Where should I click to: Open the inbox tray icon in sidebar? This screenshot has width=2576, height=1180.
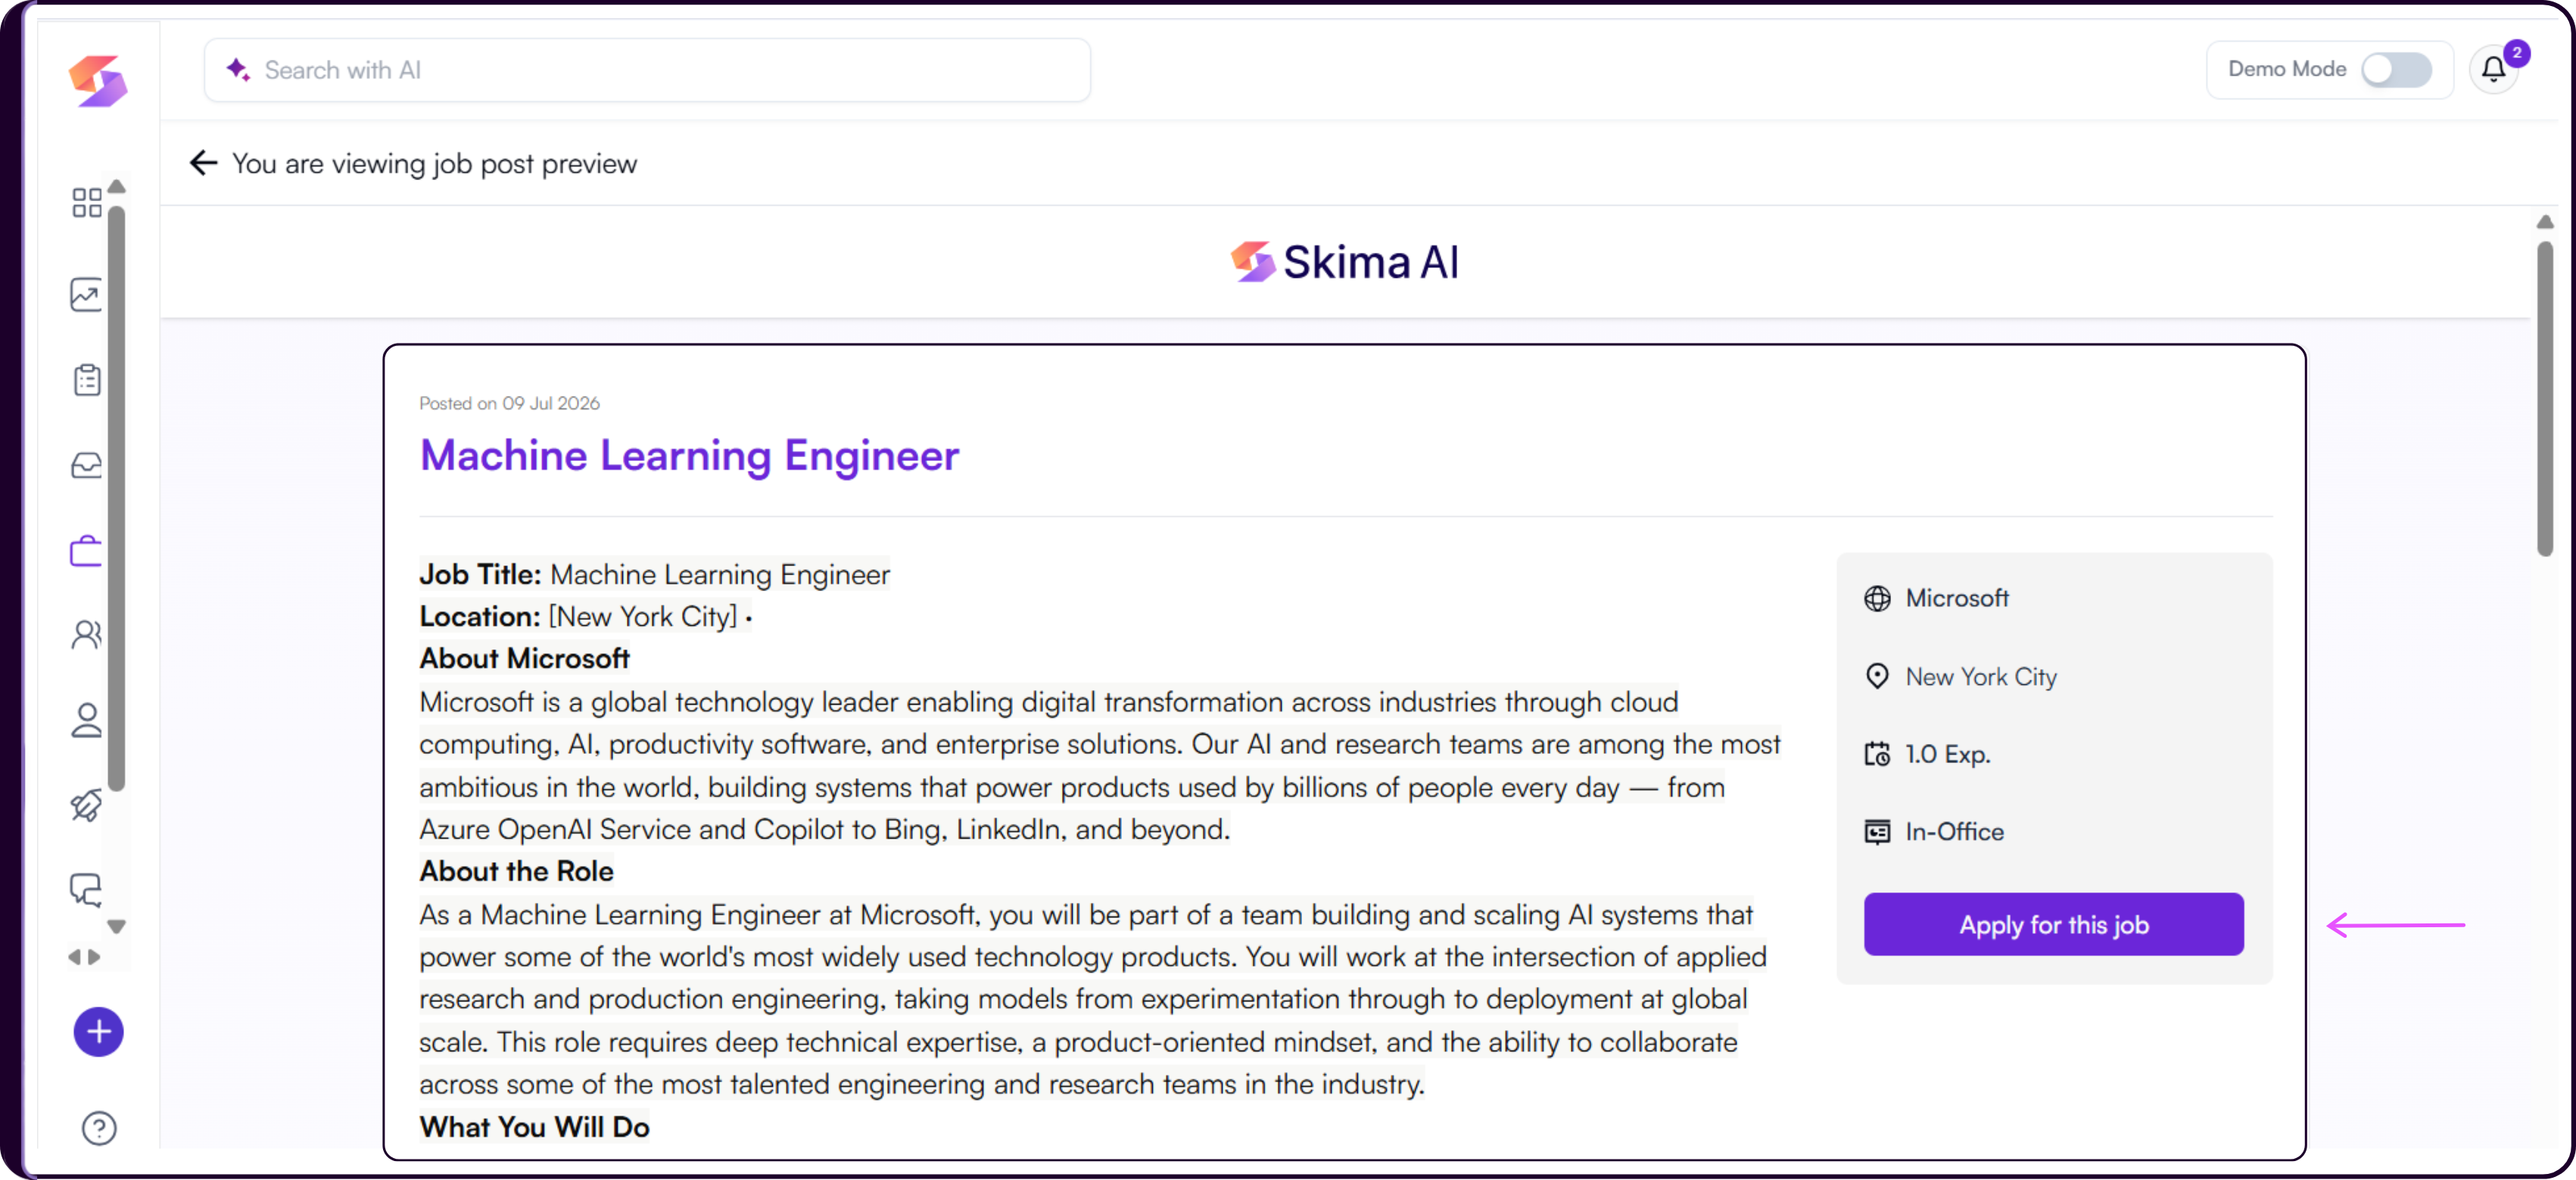pos(87,465)
